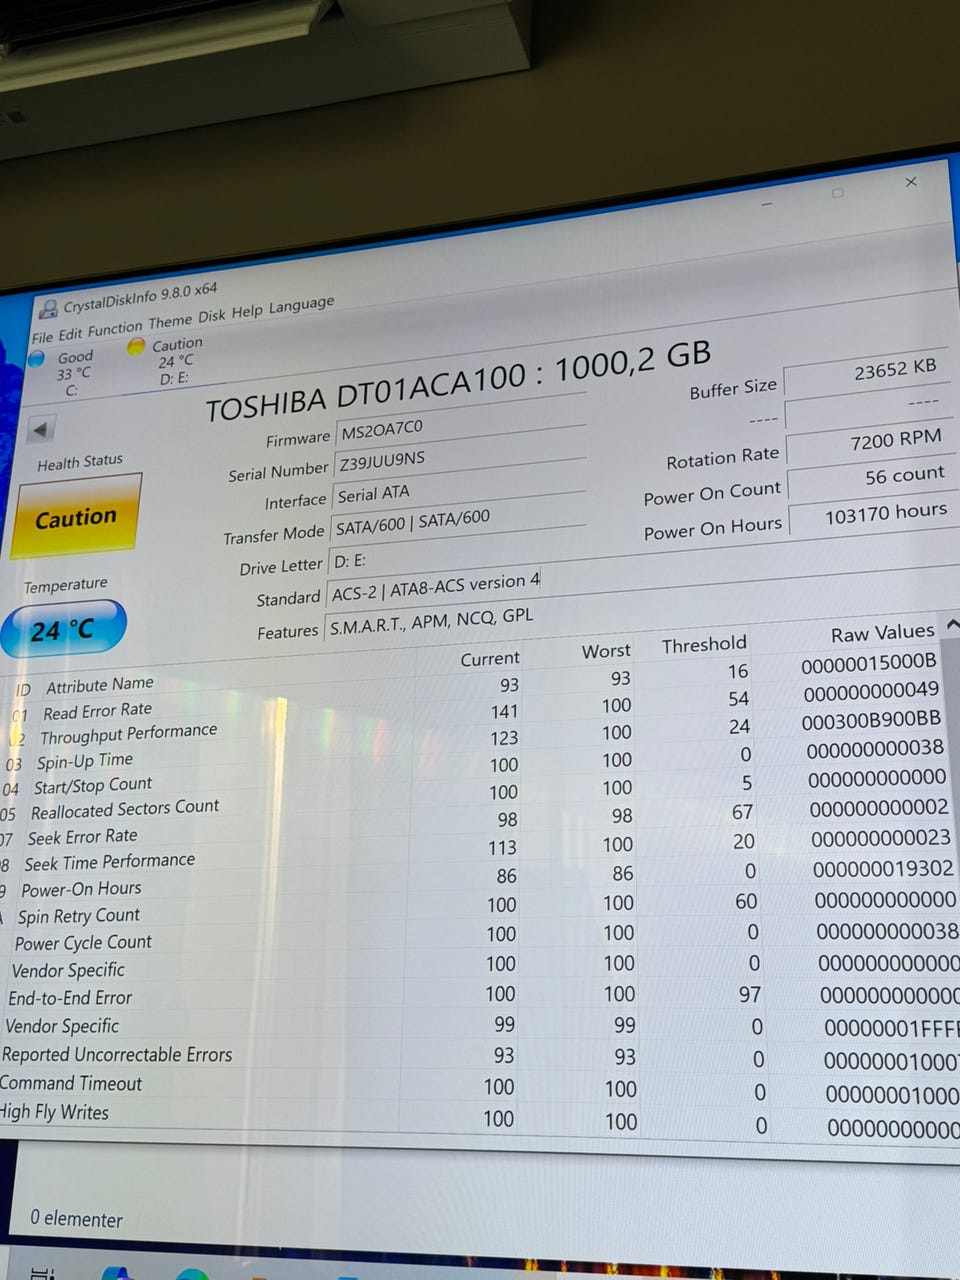Click the yellow Caution health status button
Screen dimensions: 960x1280
coord(76,517)
